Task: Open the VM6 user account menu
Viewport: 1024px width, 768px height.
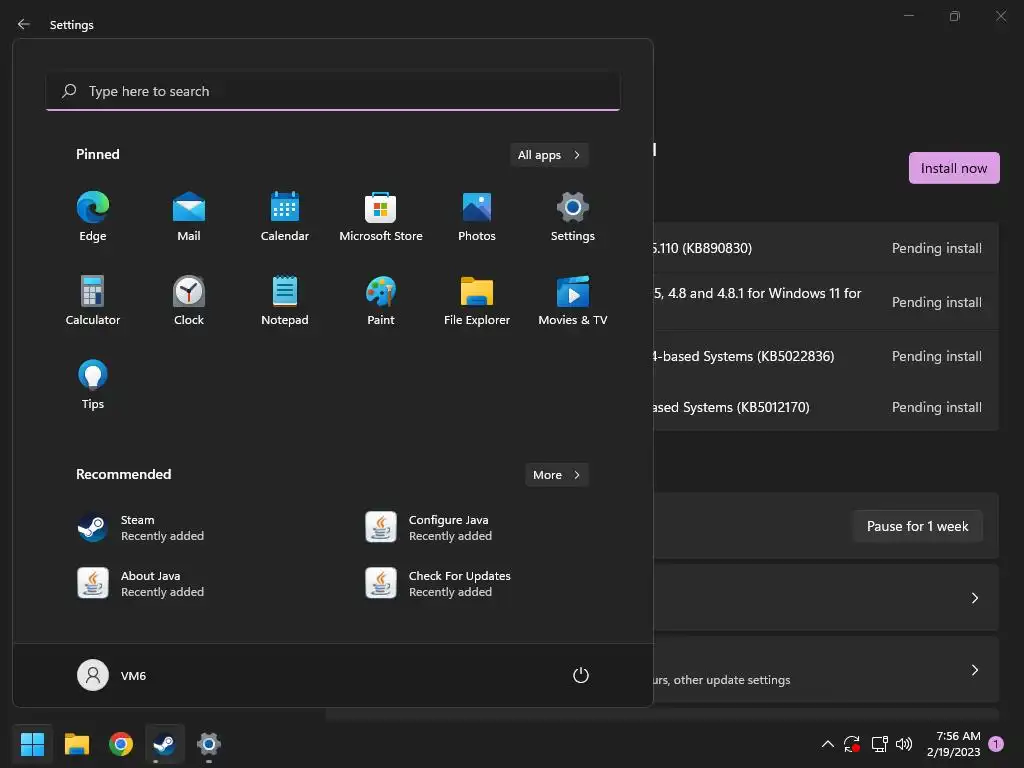Action: coord(112,675)
